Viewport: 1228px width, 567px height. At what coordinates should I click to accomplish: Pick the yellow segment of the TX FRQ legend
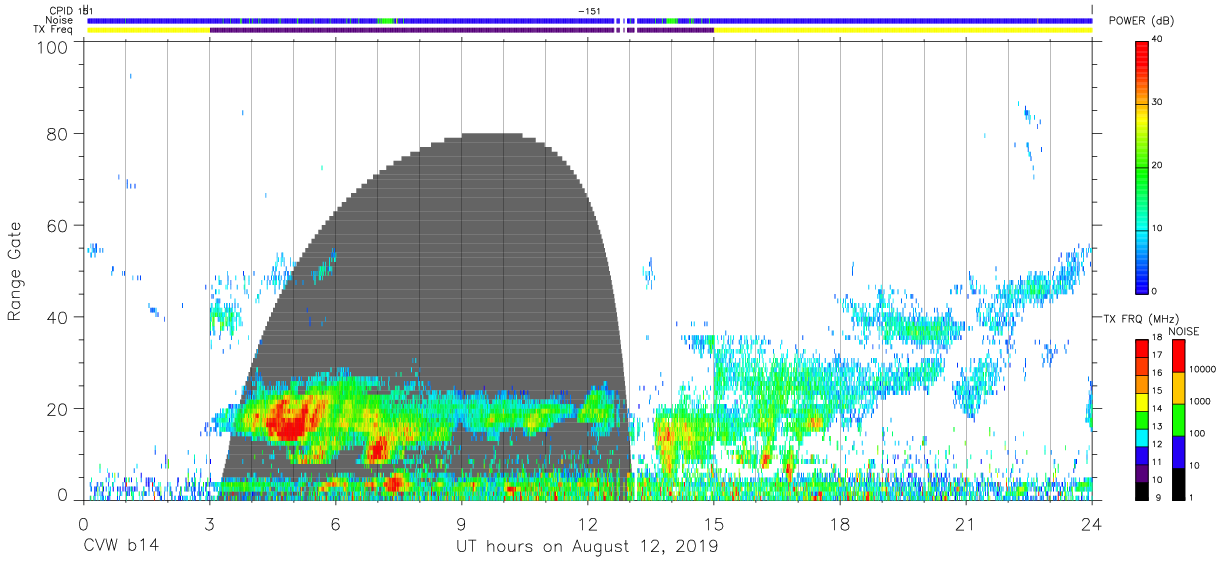(x=1142, y=402)
